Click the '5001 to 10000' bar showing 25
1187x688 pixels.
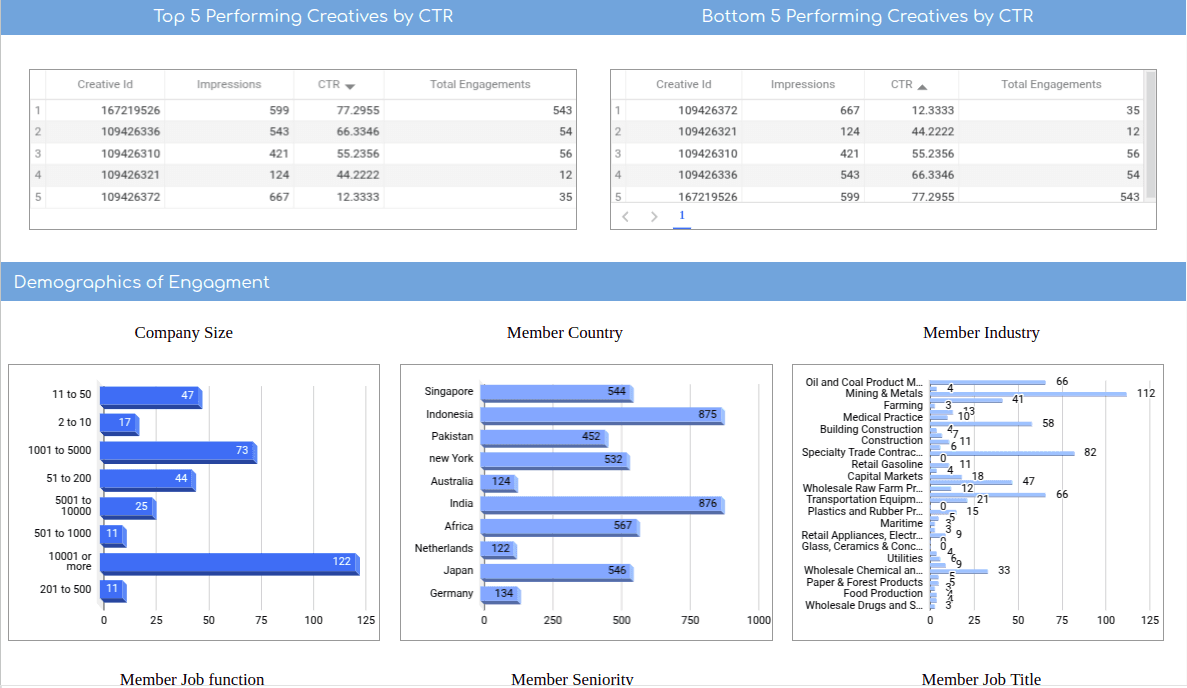(128, 508)
